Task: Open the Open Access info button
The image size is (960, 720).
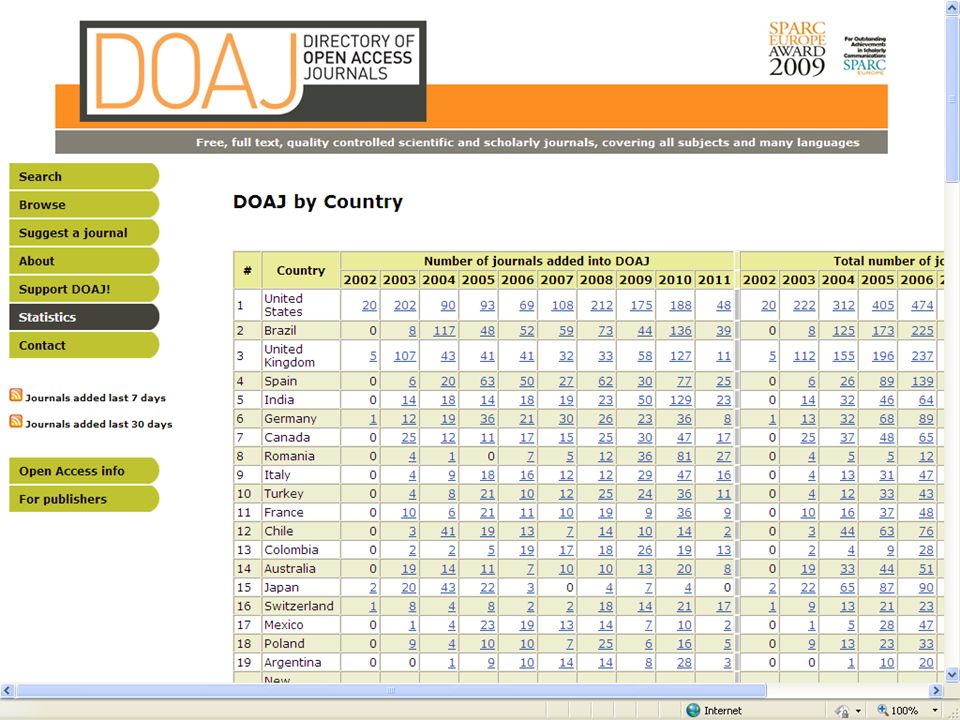Action: pyautogui.click(x=84, y=471)
